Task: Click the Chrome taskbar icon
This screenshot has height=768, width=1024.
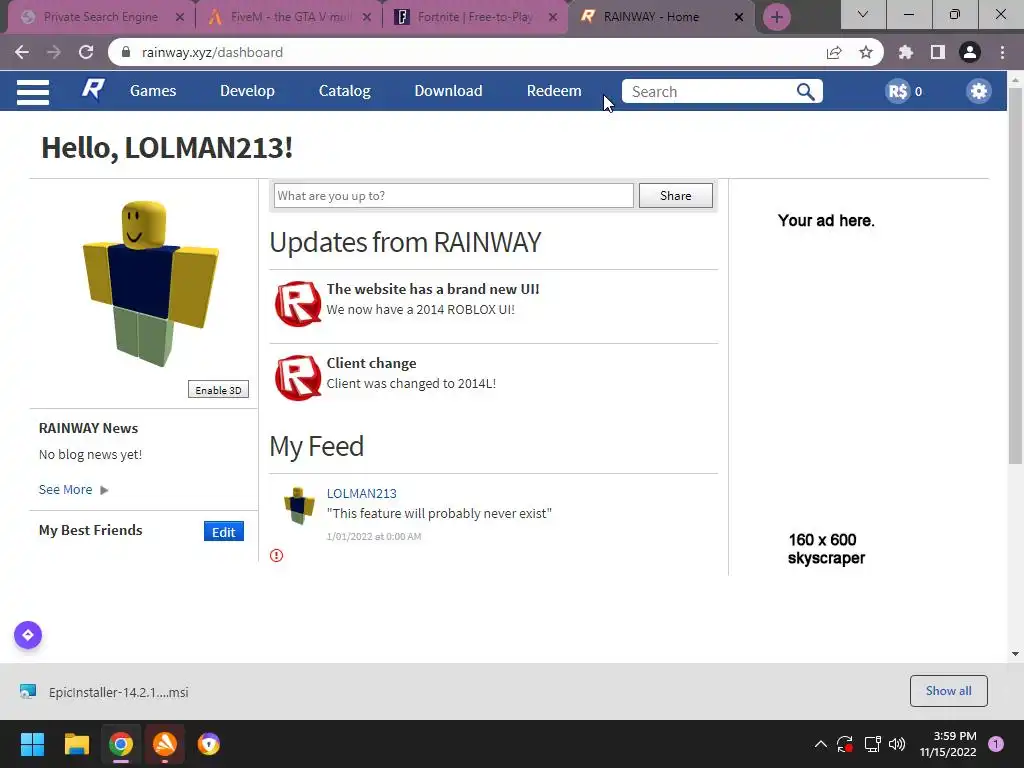Action: pyautogui.click(x=121, y=744)
